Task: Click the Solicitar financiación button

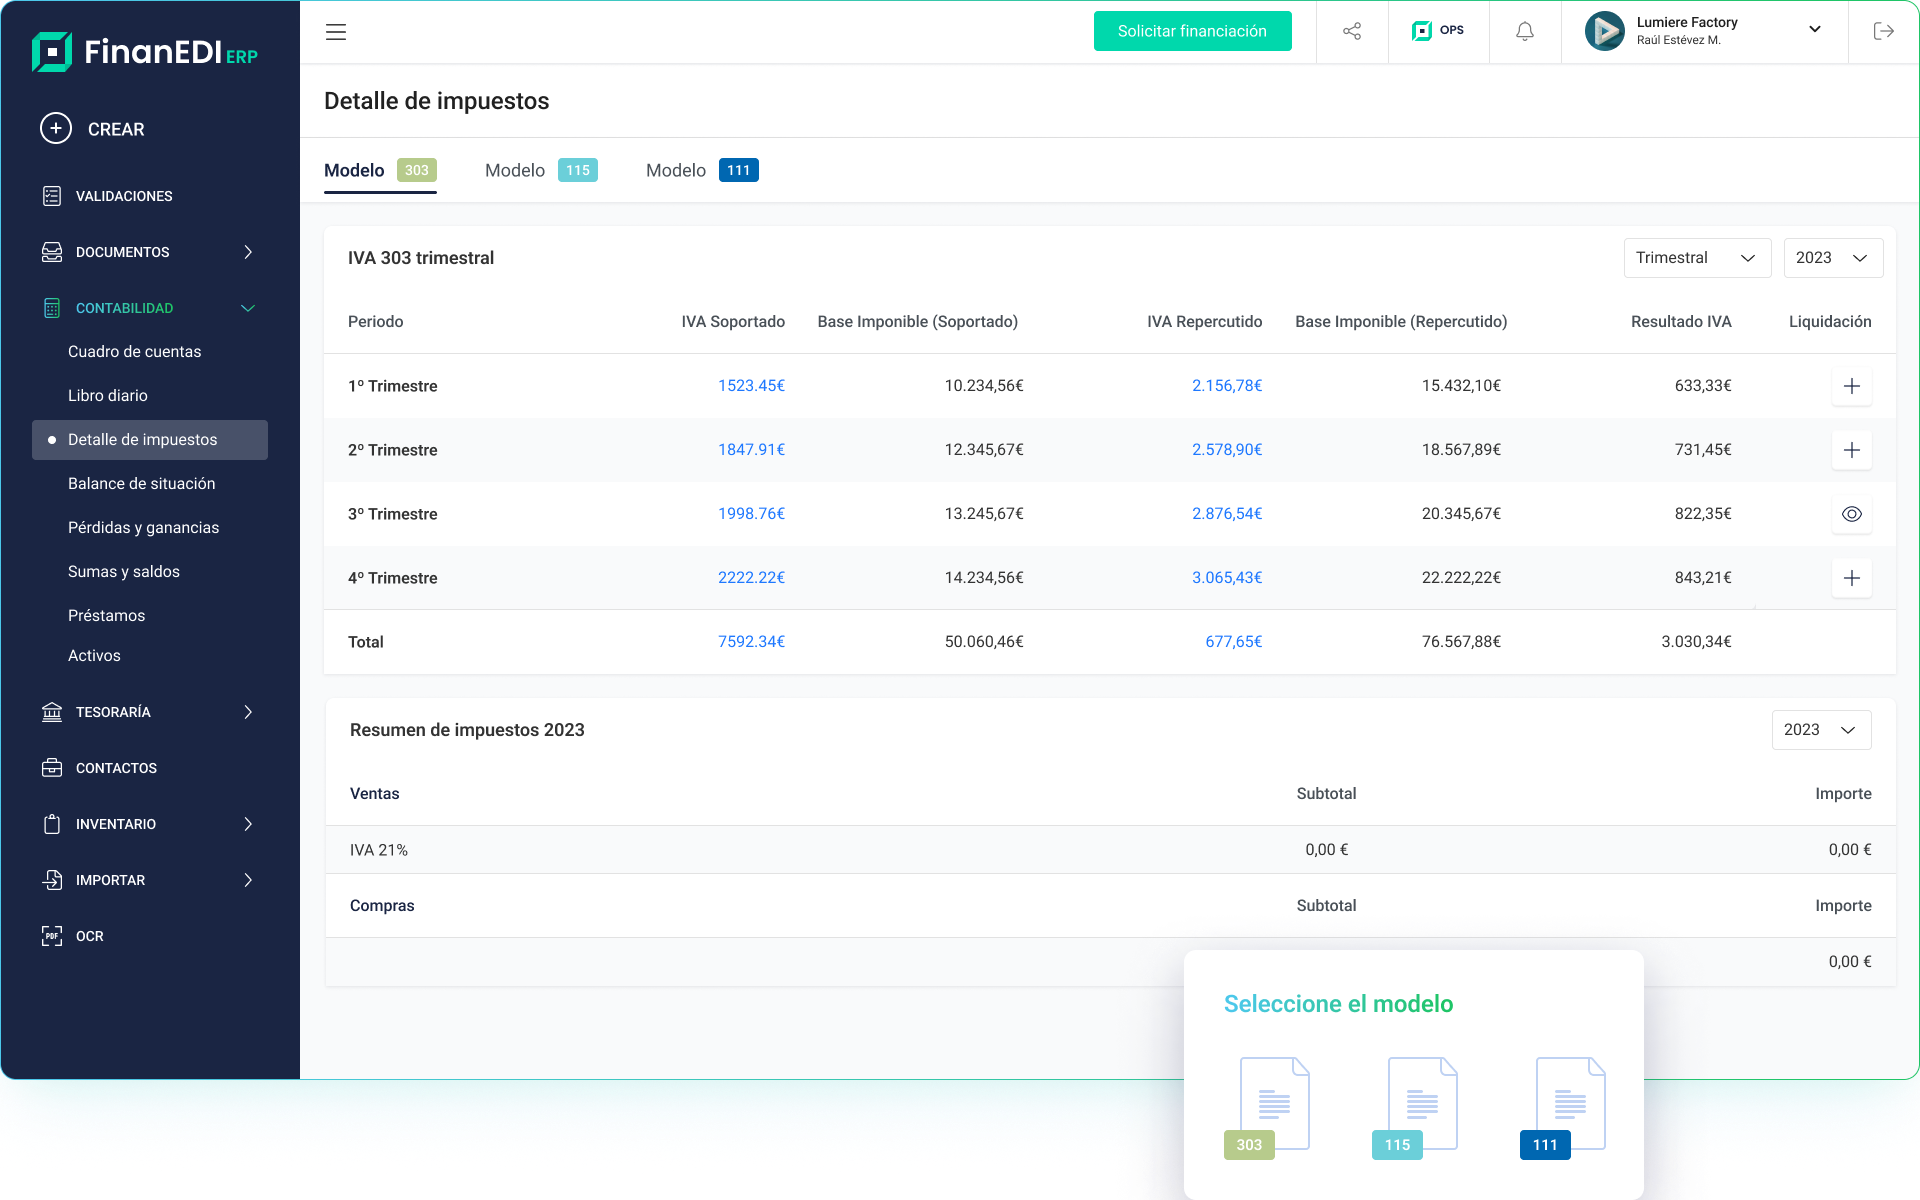Action: click(1192, 31)
